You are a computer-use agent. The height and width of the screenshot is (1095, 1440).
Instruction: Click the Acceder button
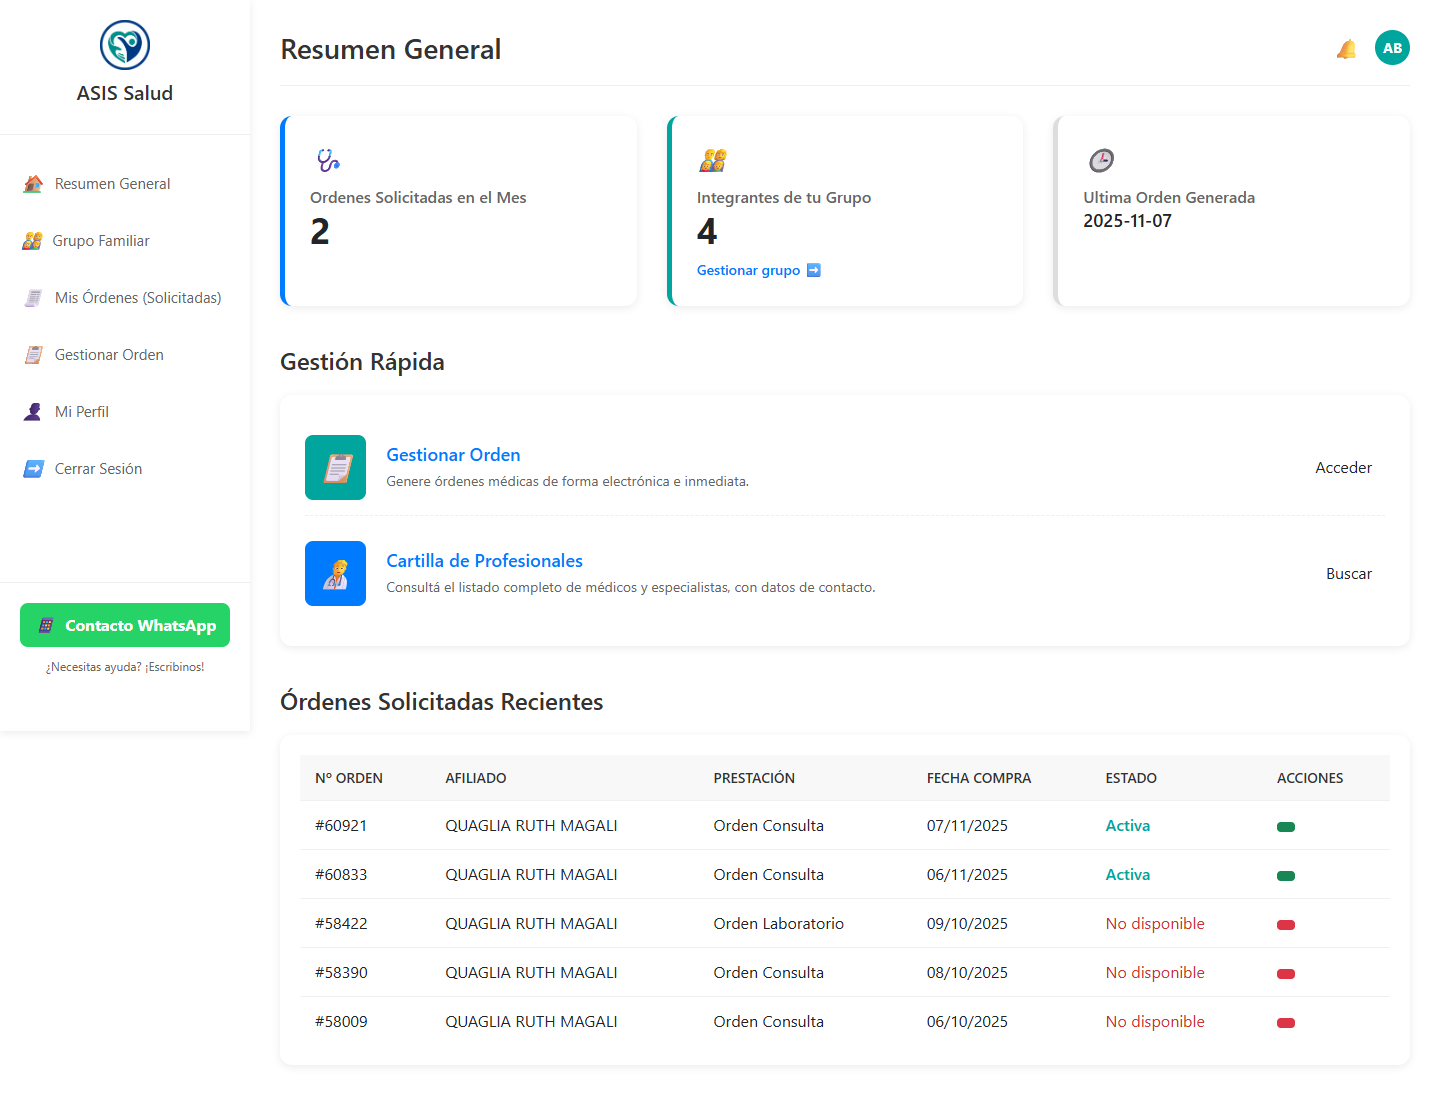(1343, 468)
